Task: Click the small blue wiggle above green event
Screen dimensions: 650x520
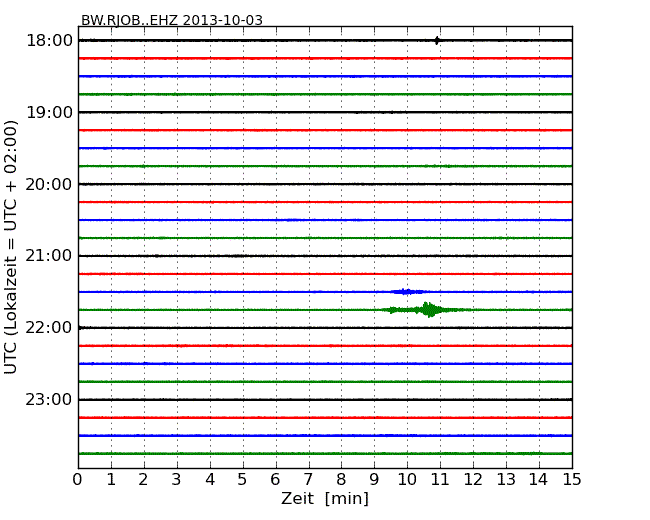Action: pos(407,292)
